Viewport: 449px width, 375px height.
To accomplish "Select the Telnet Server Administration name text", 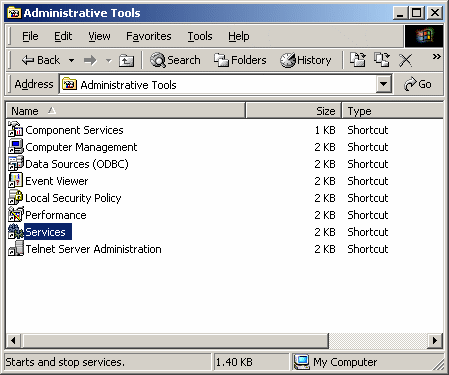I will click(94, 249).
